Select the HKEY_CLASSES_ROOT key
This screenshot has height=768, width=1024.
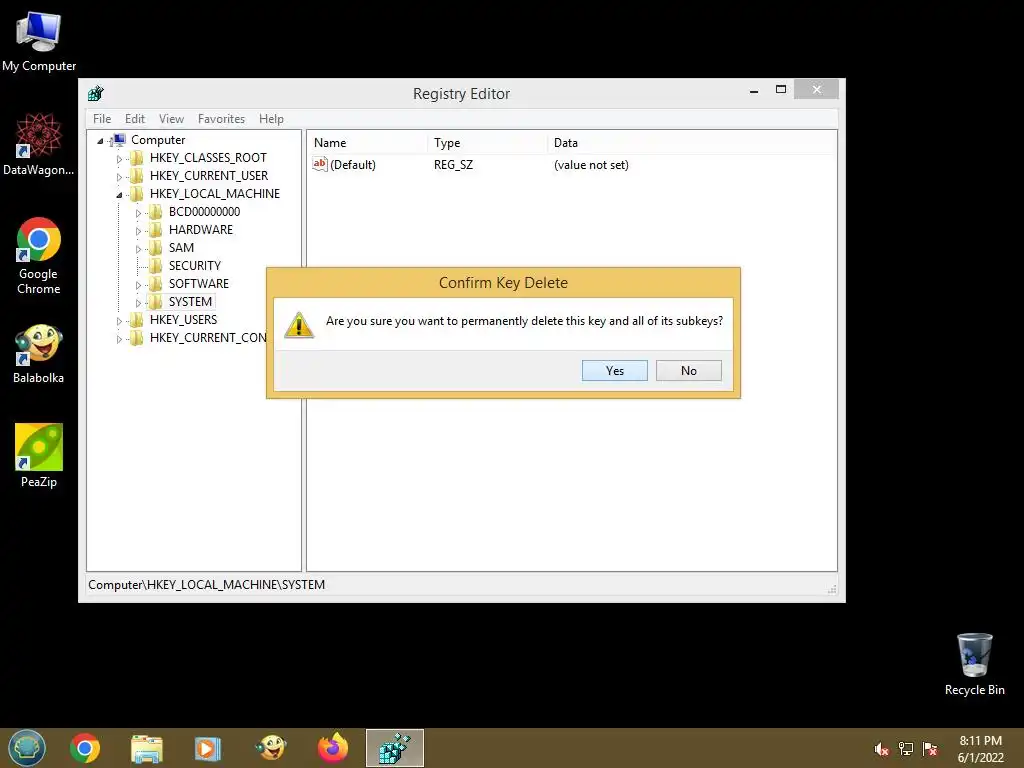point(208,157)
